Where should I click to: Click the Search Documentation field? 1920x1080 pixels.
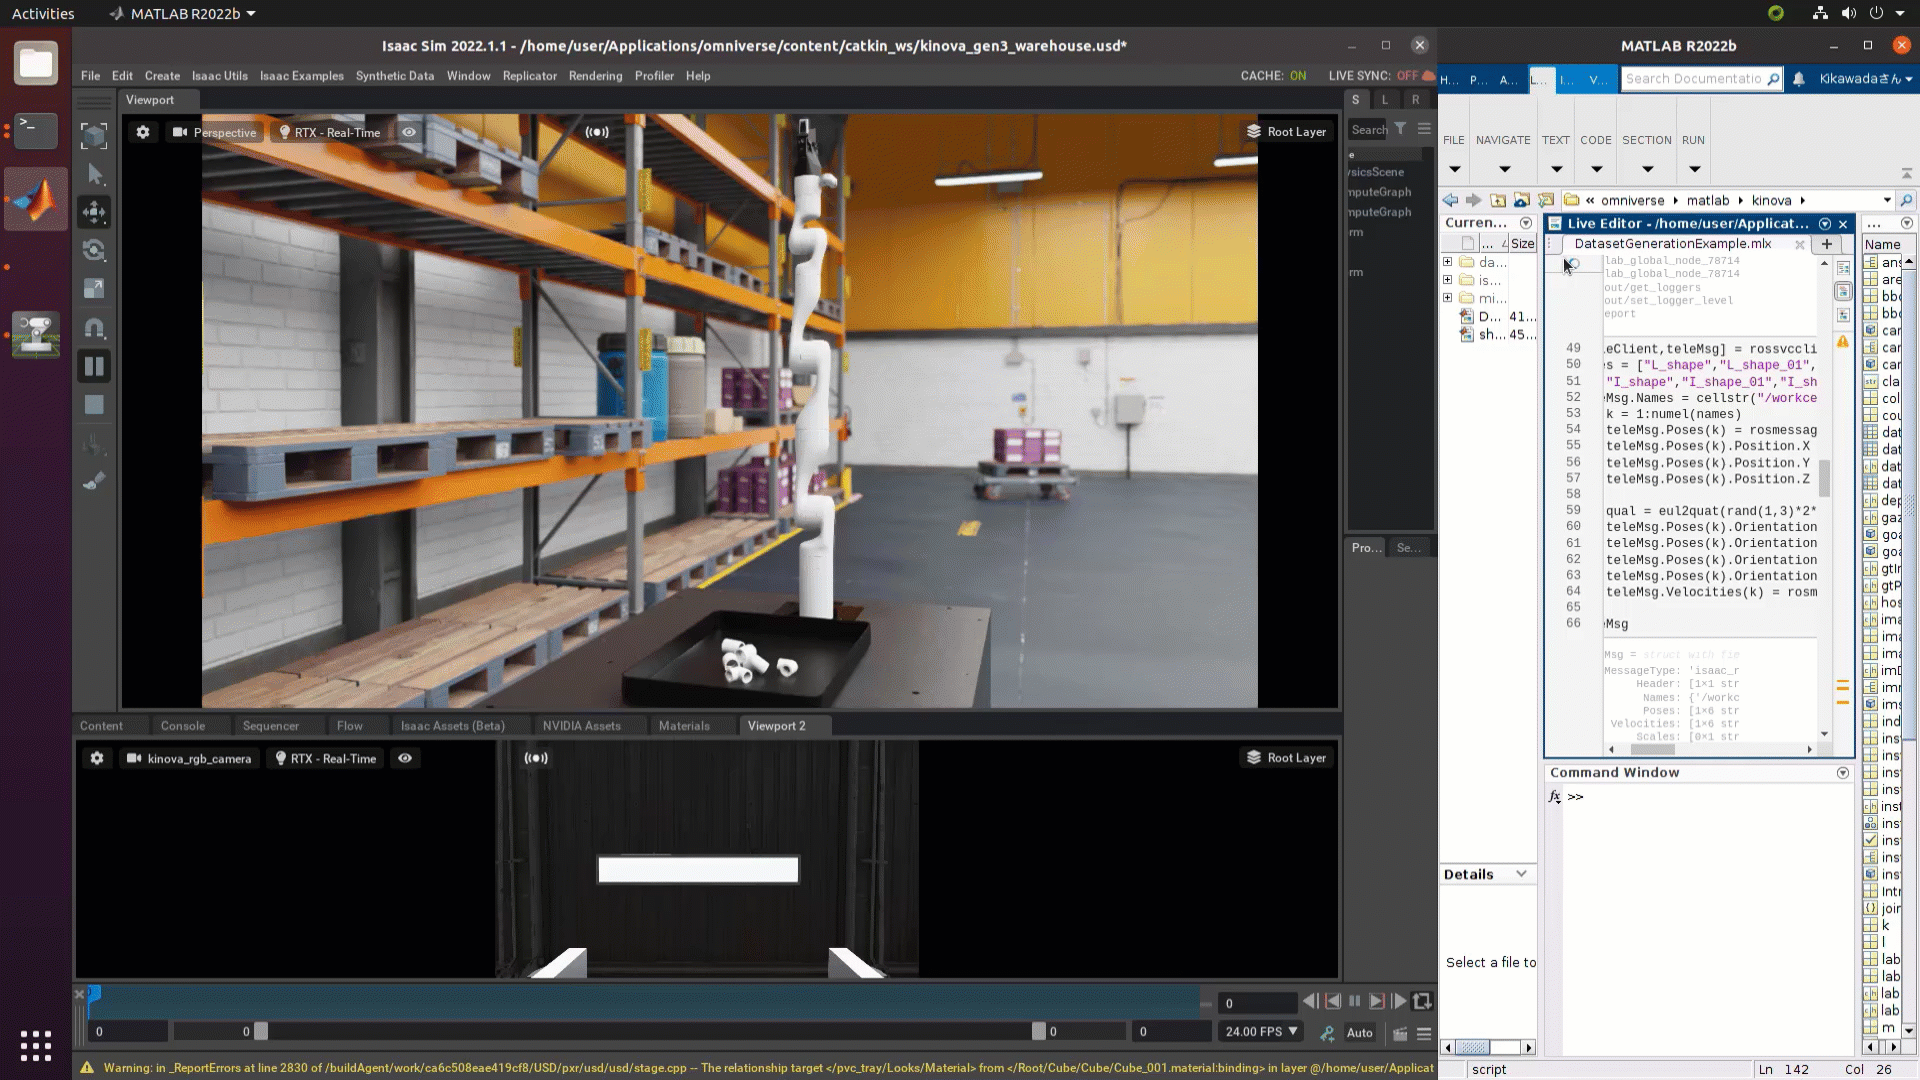click(1693, 79)
